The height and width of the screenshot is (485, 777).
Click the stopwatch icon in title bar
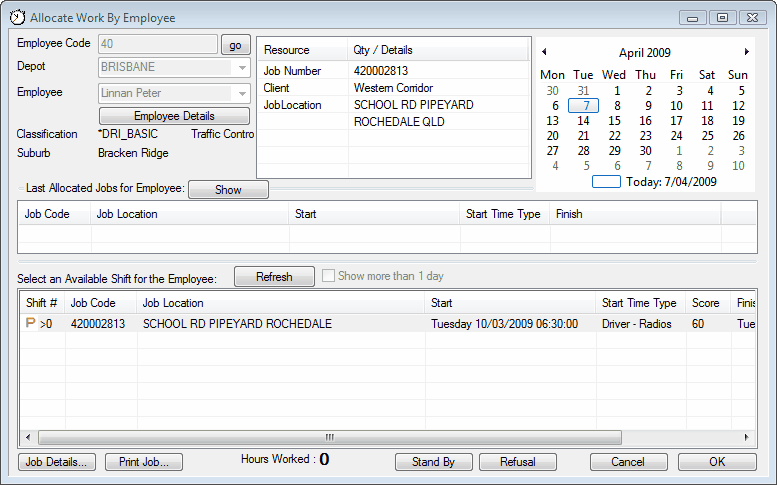coord(17,17)
